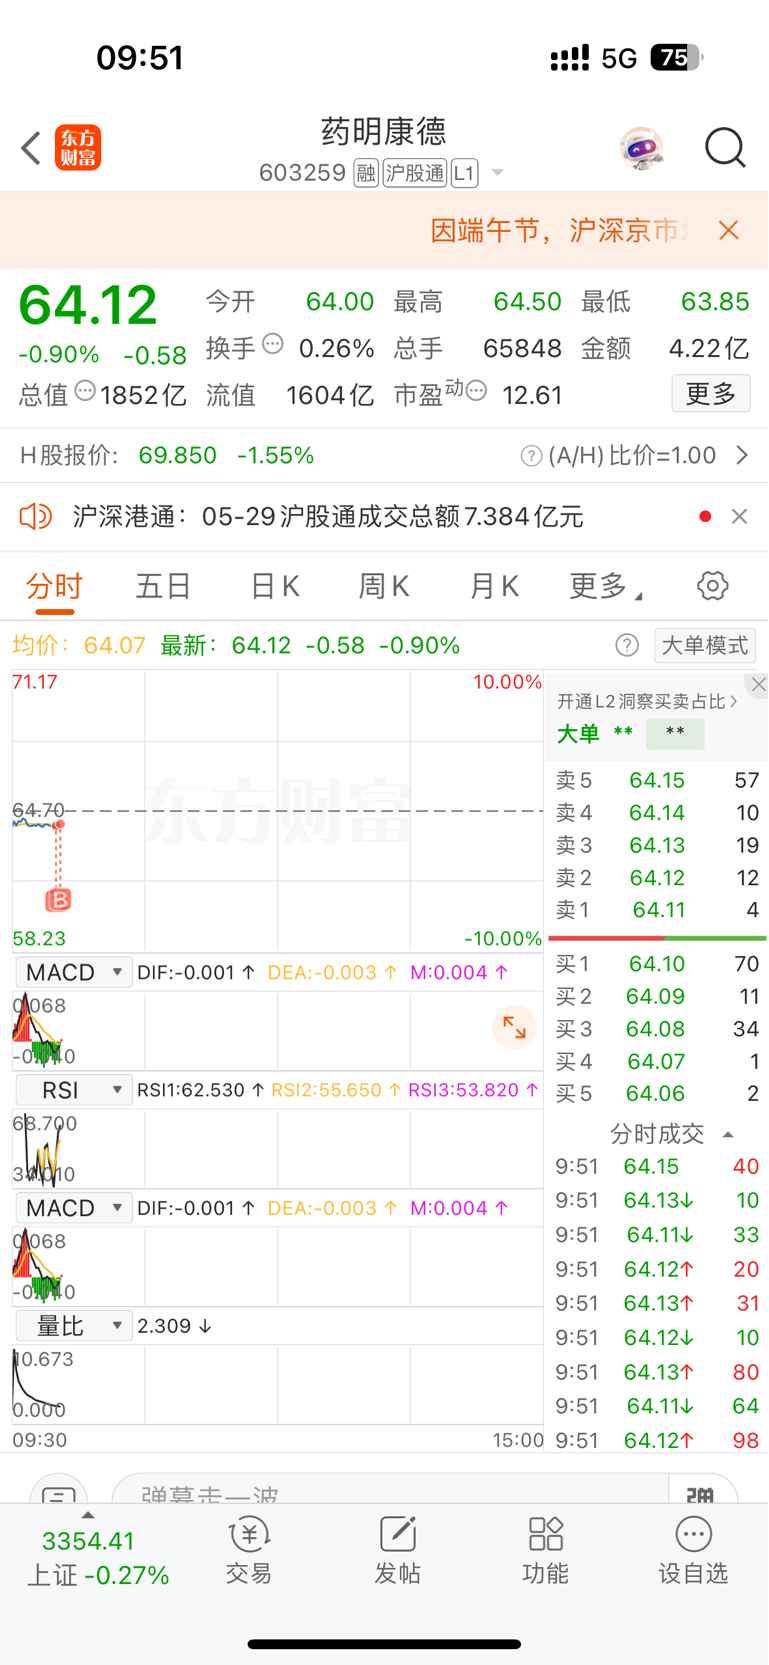Open the barrage list icon
The width and height of the screenshot is (769, 1665).
tap(58, 1490)
